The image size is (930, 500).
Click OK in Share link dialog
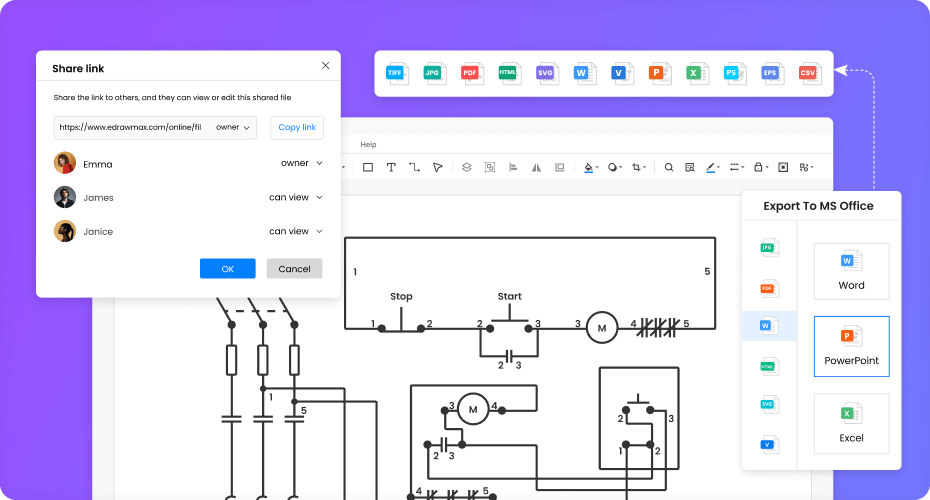pos(227,269)
